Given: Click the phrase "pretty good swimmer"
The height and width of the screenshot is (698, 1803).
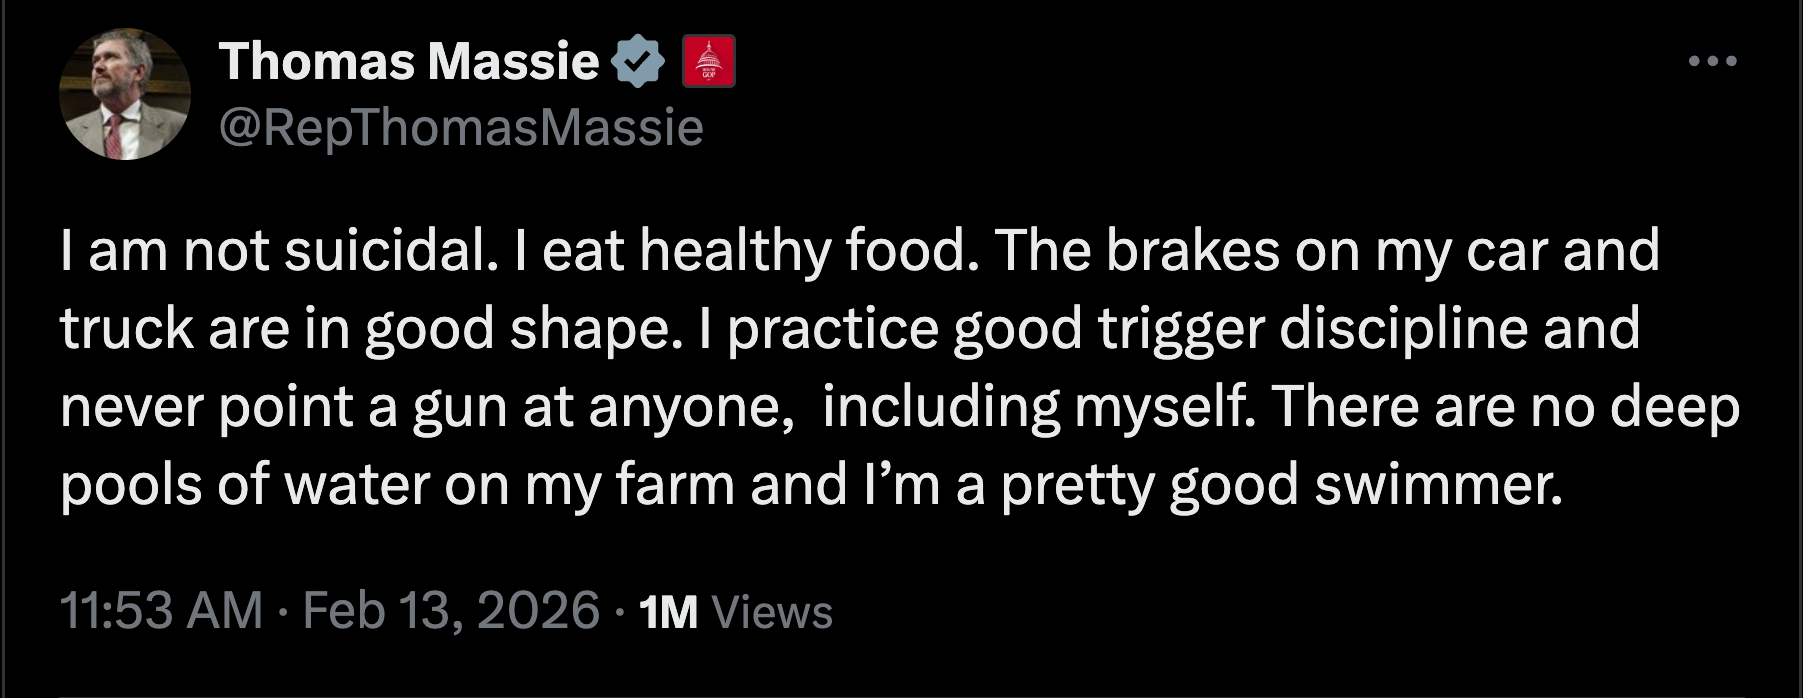Looking at the screenshot, I should (x=1280, y=485).
